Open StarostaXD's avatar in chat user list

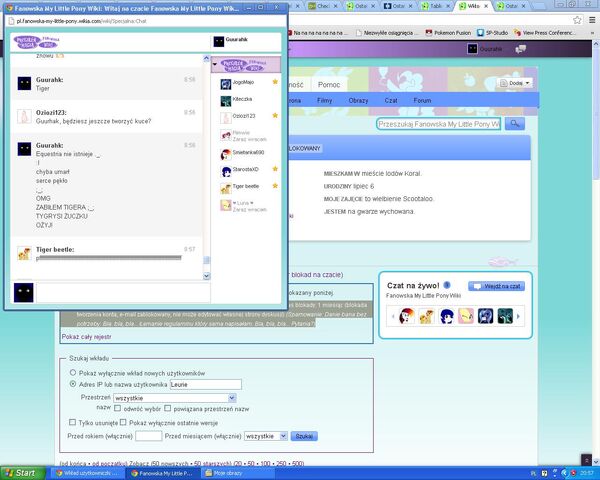[226, 171]
